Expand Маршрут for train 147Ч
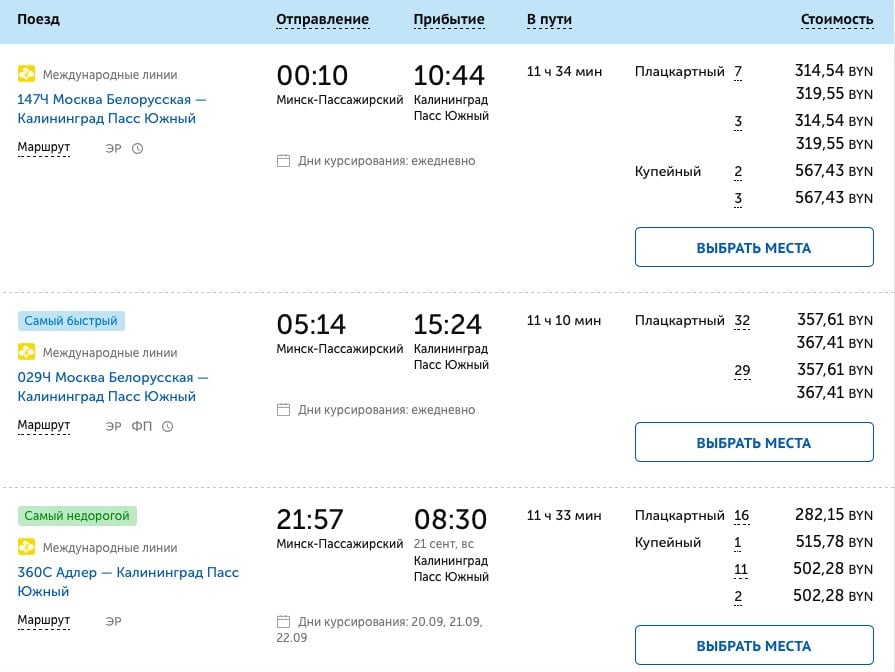 pyautogui.click(x=43, y=147)
